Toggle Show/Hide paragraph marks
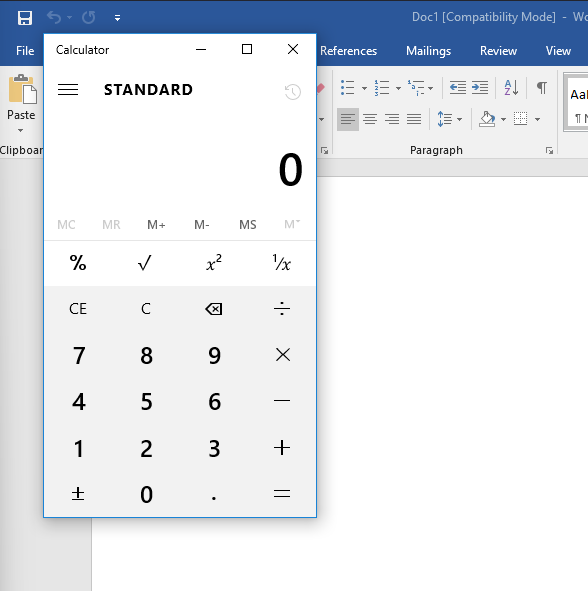588x591 pixels. click(542, 88)
